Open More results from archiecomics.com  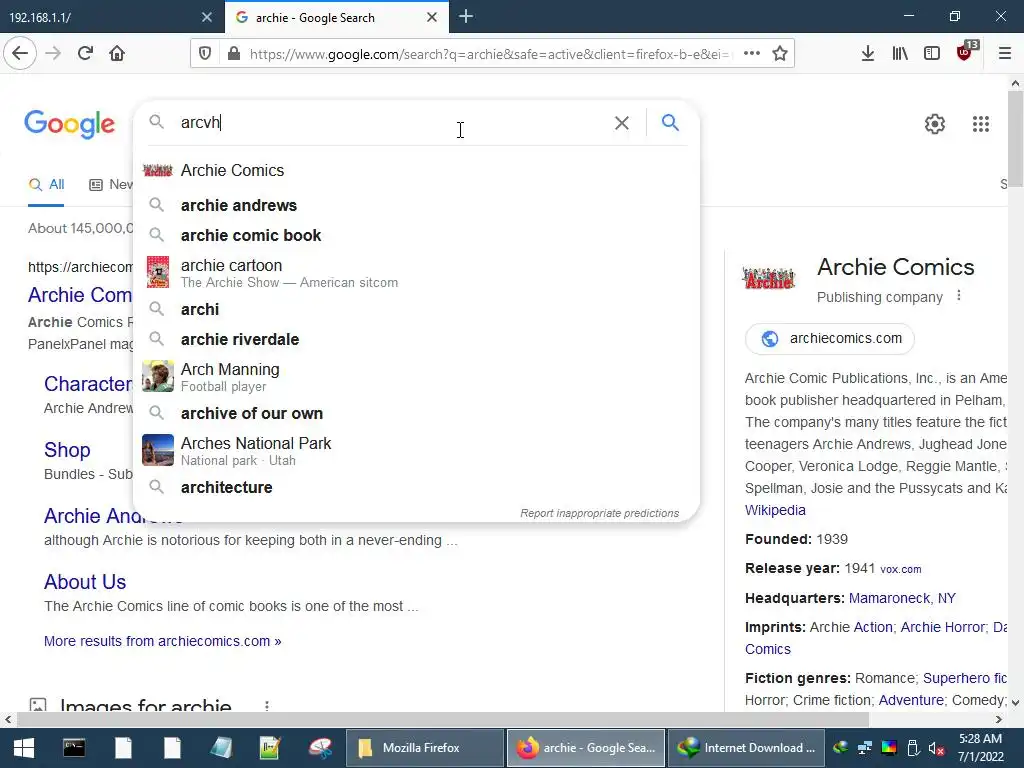pos(163,641)
